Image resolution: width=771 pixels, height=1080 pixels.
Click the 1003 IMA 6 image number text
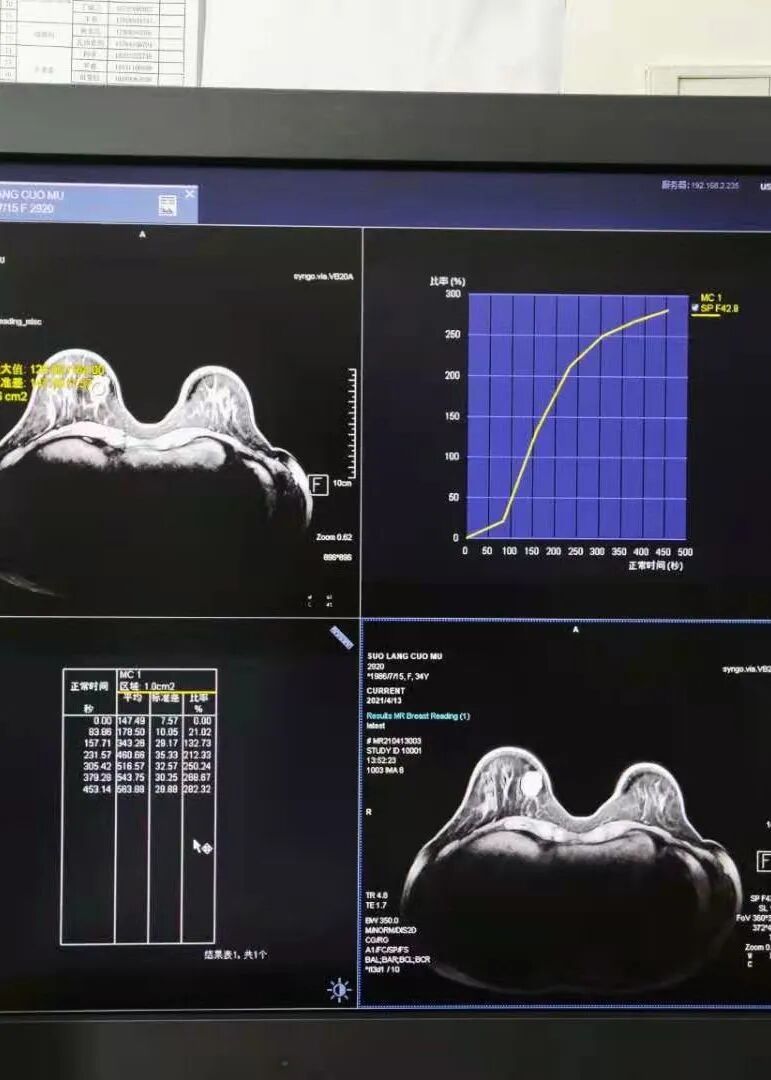(385, 770)
